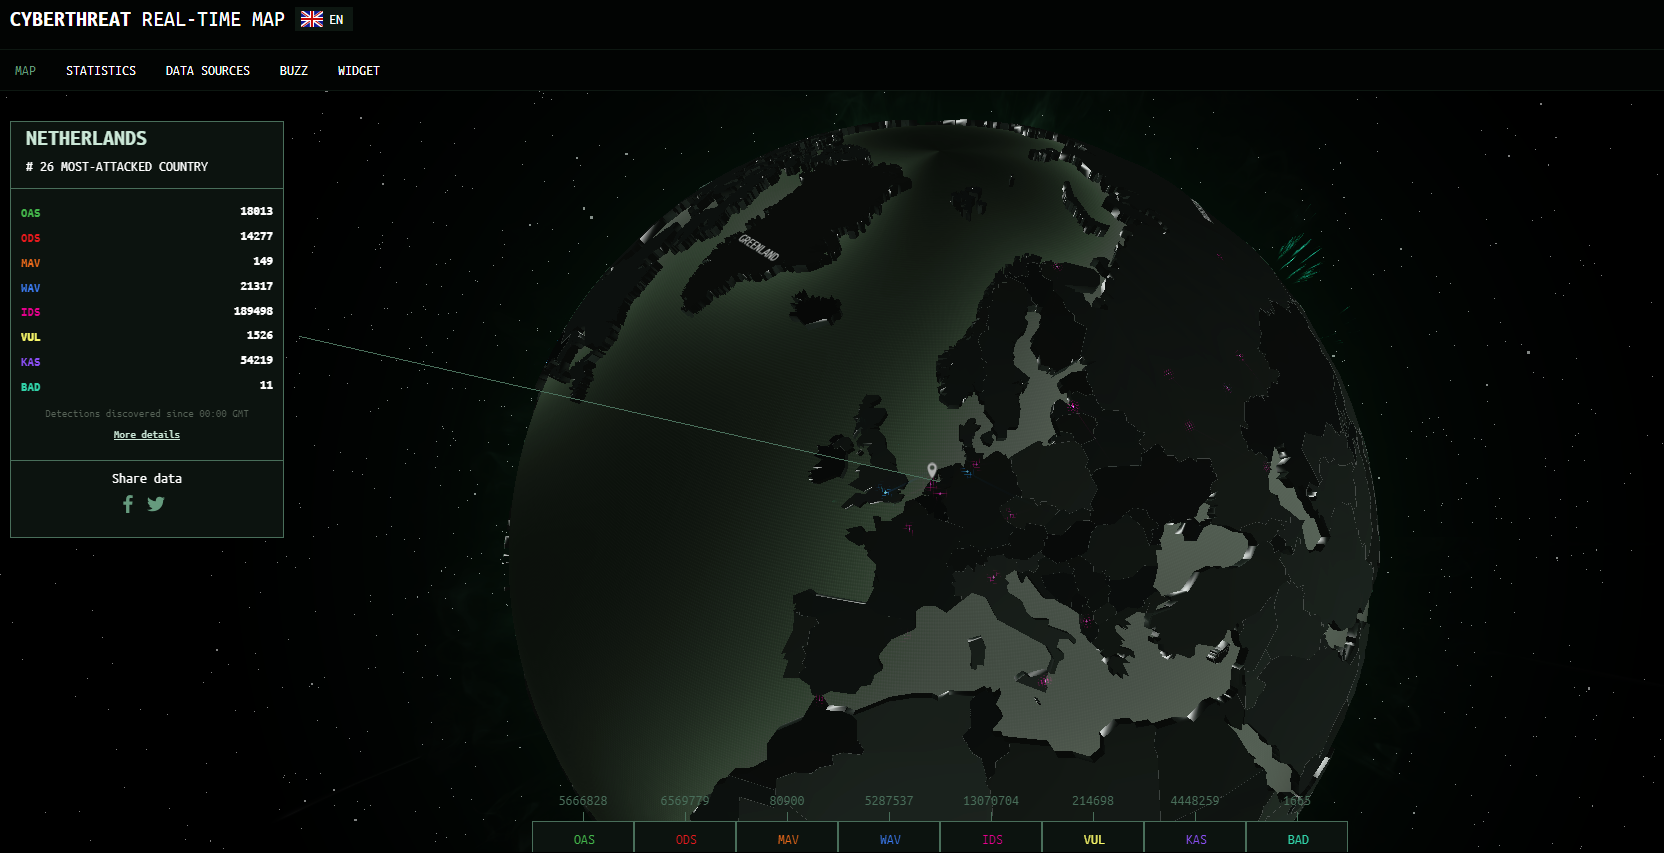Follow the More details link

pyautogui.click(x=147, y=435)
